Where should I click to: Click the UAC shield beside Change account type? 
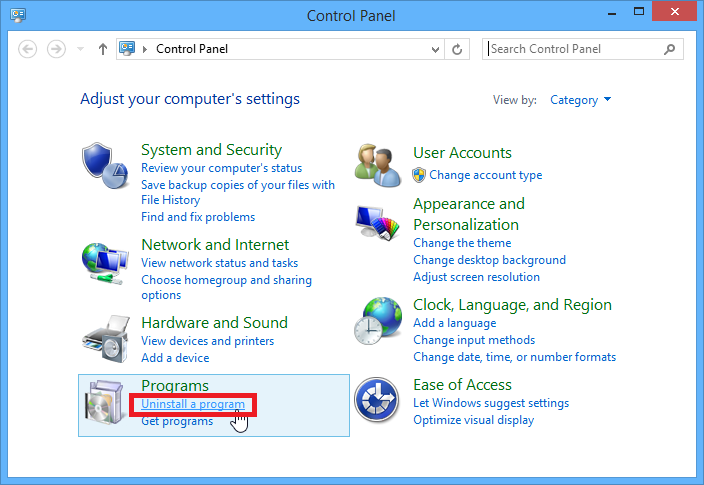pyautogui.click(x=419, y=175)
